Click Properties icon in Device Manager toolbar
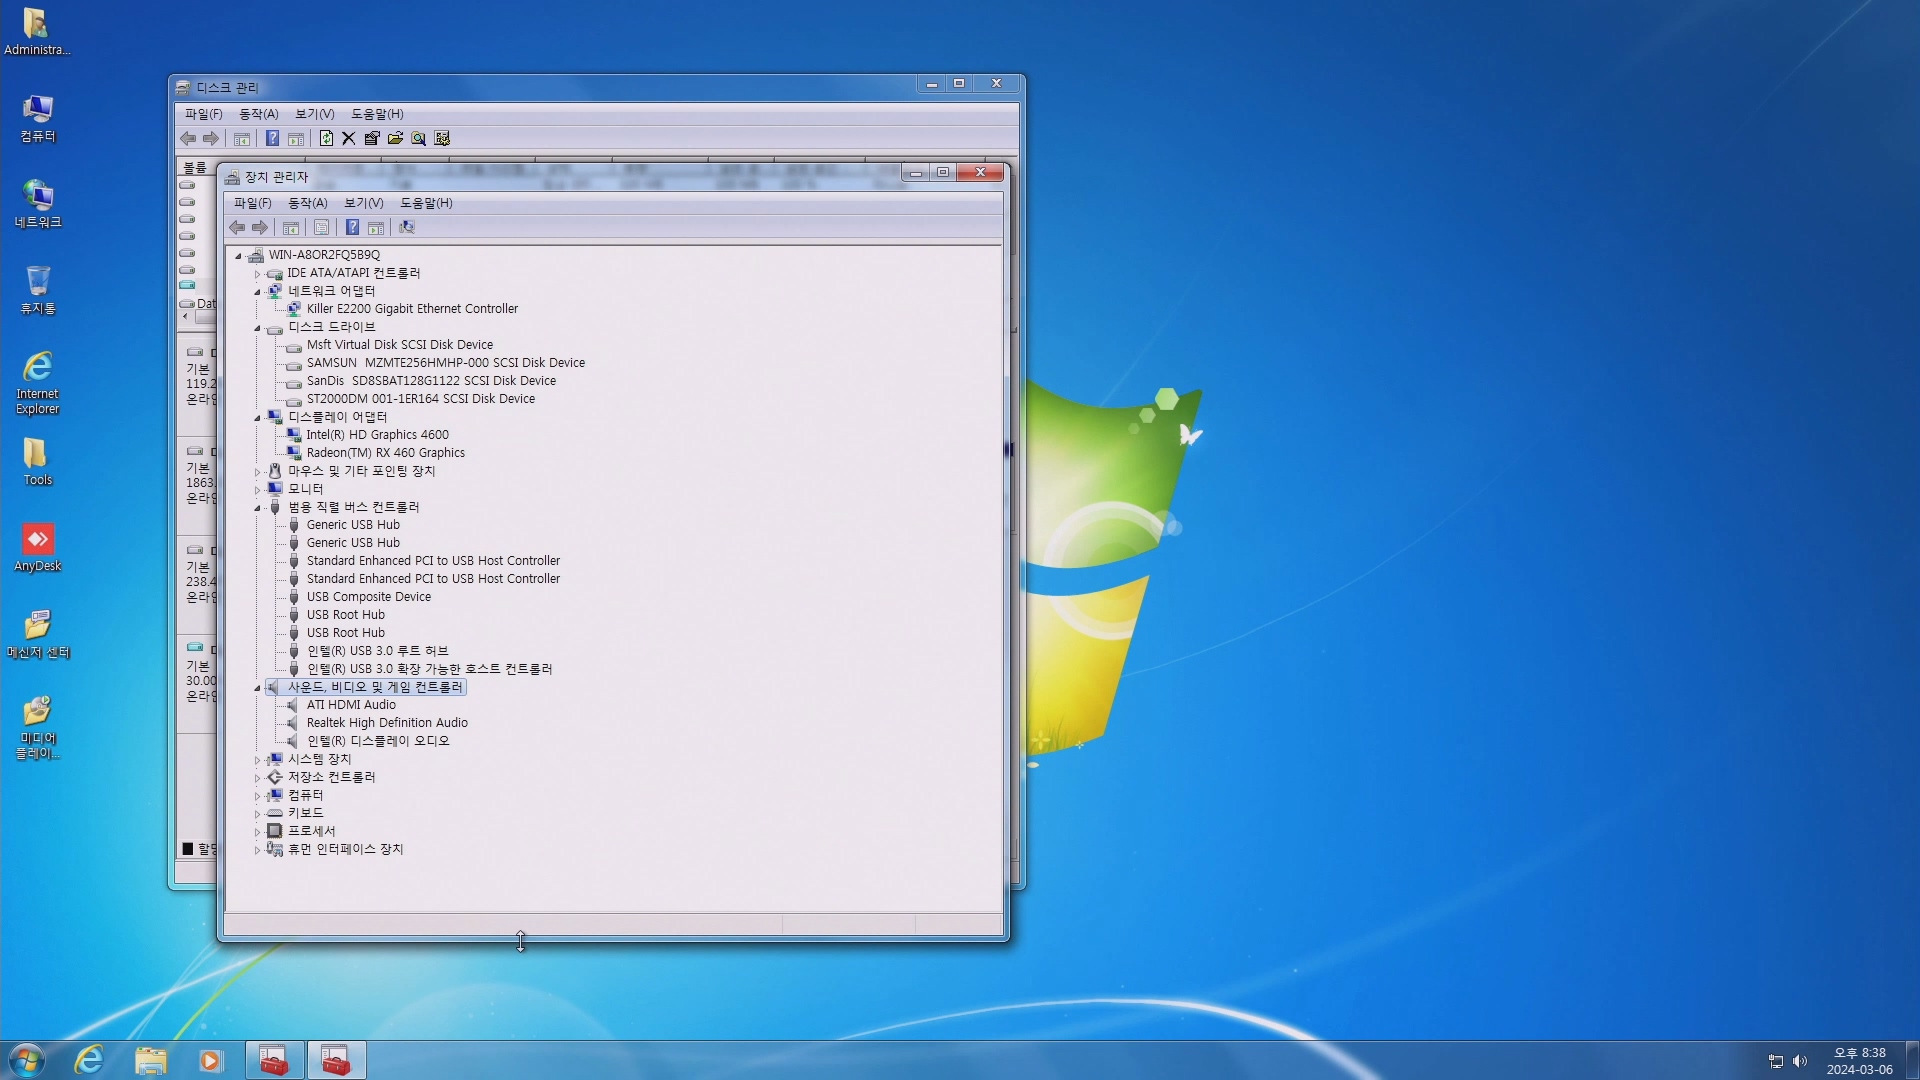The width and height of the screenshot is (1920, 1080). [x=321, y=228]
